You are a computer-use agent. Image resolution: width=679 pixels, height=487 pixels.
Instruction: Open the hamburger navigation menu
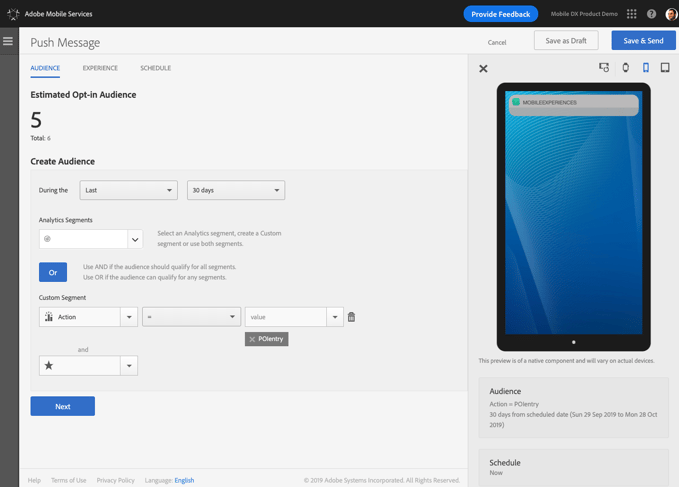[8, 41]
